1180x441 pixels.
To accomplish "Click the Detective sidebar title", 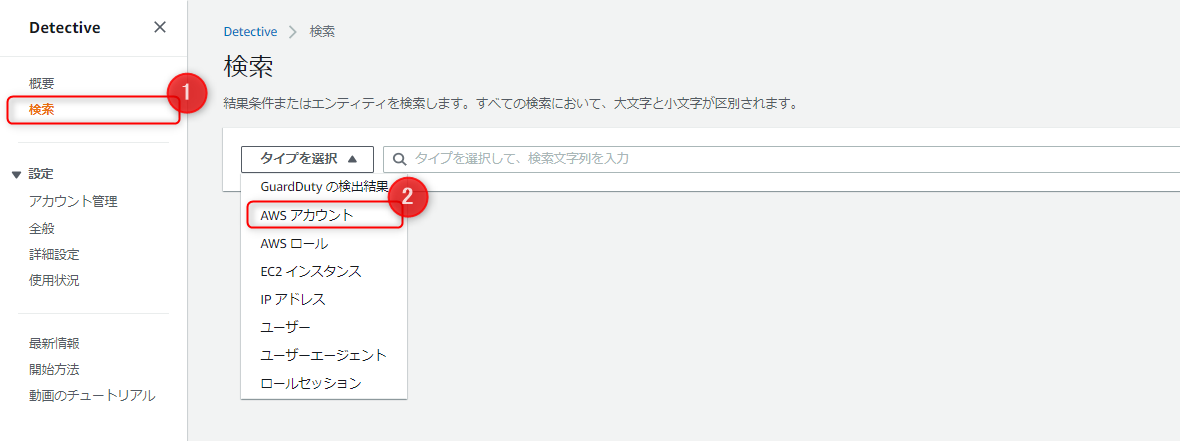I will [x=65, y=28].
